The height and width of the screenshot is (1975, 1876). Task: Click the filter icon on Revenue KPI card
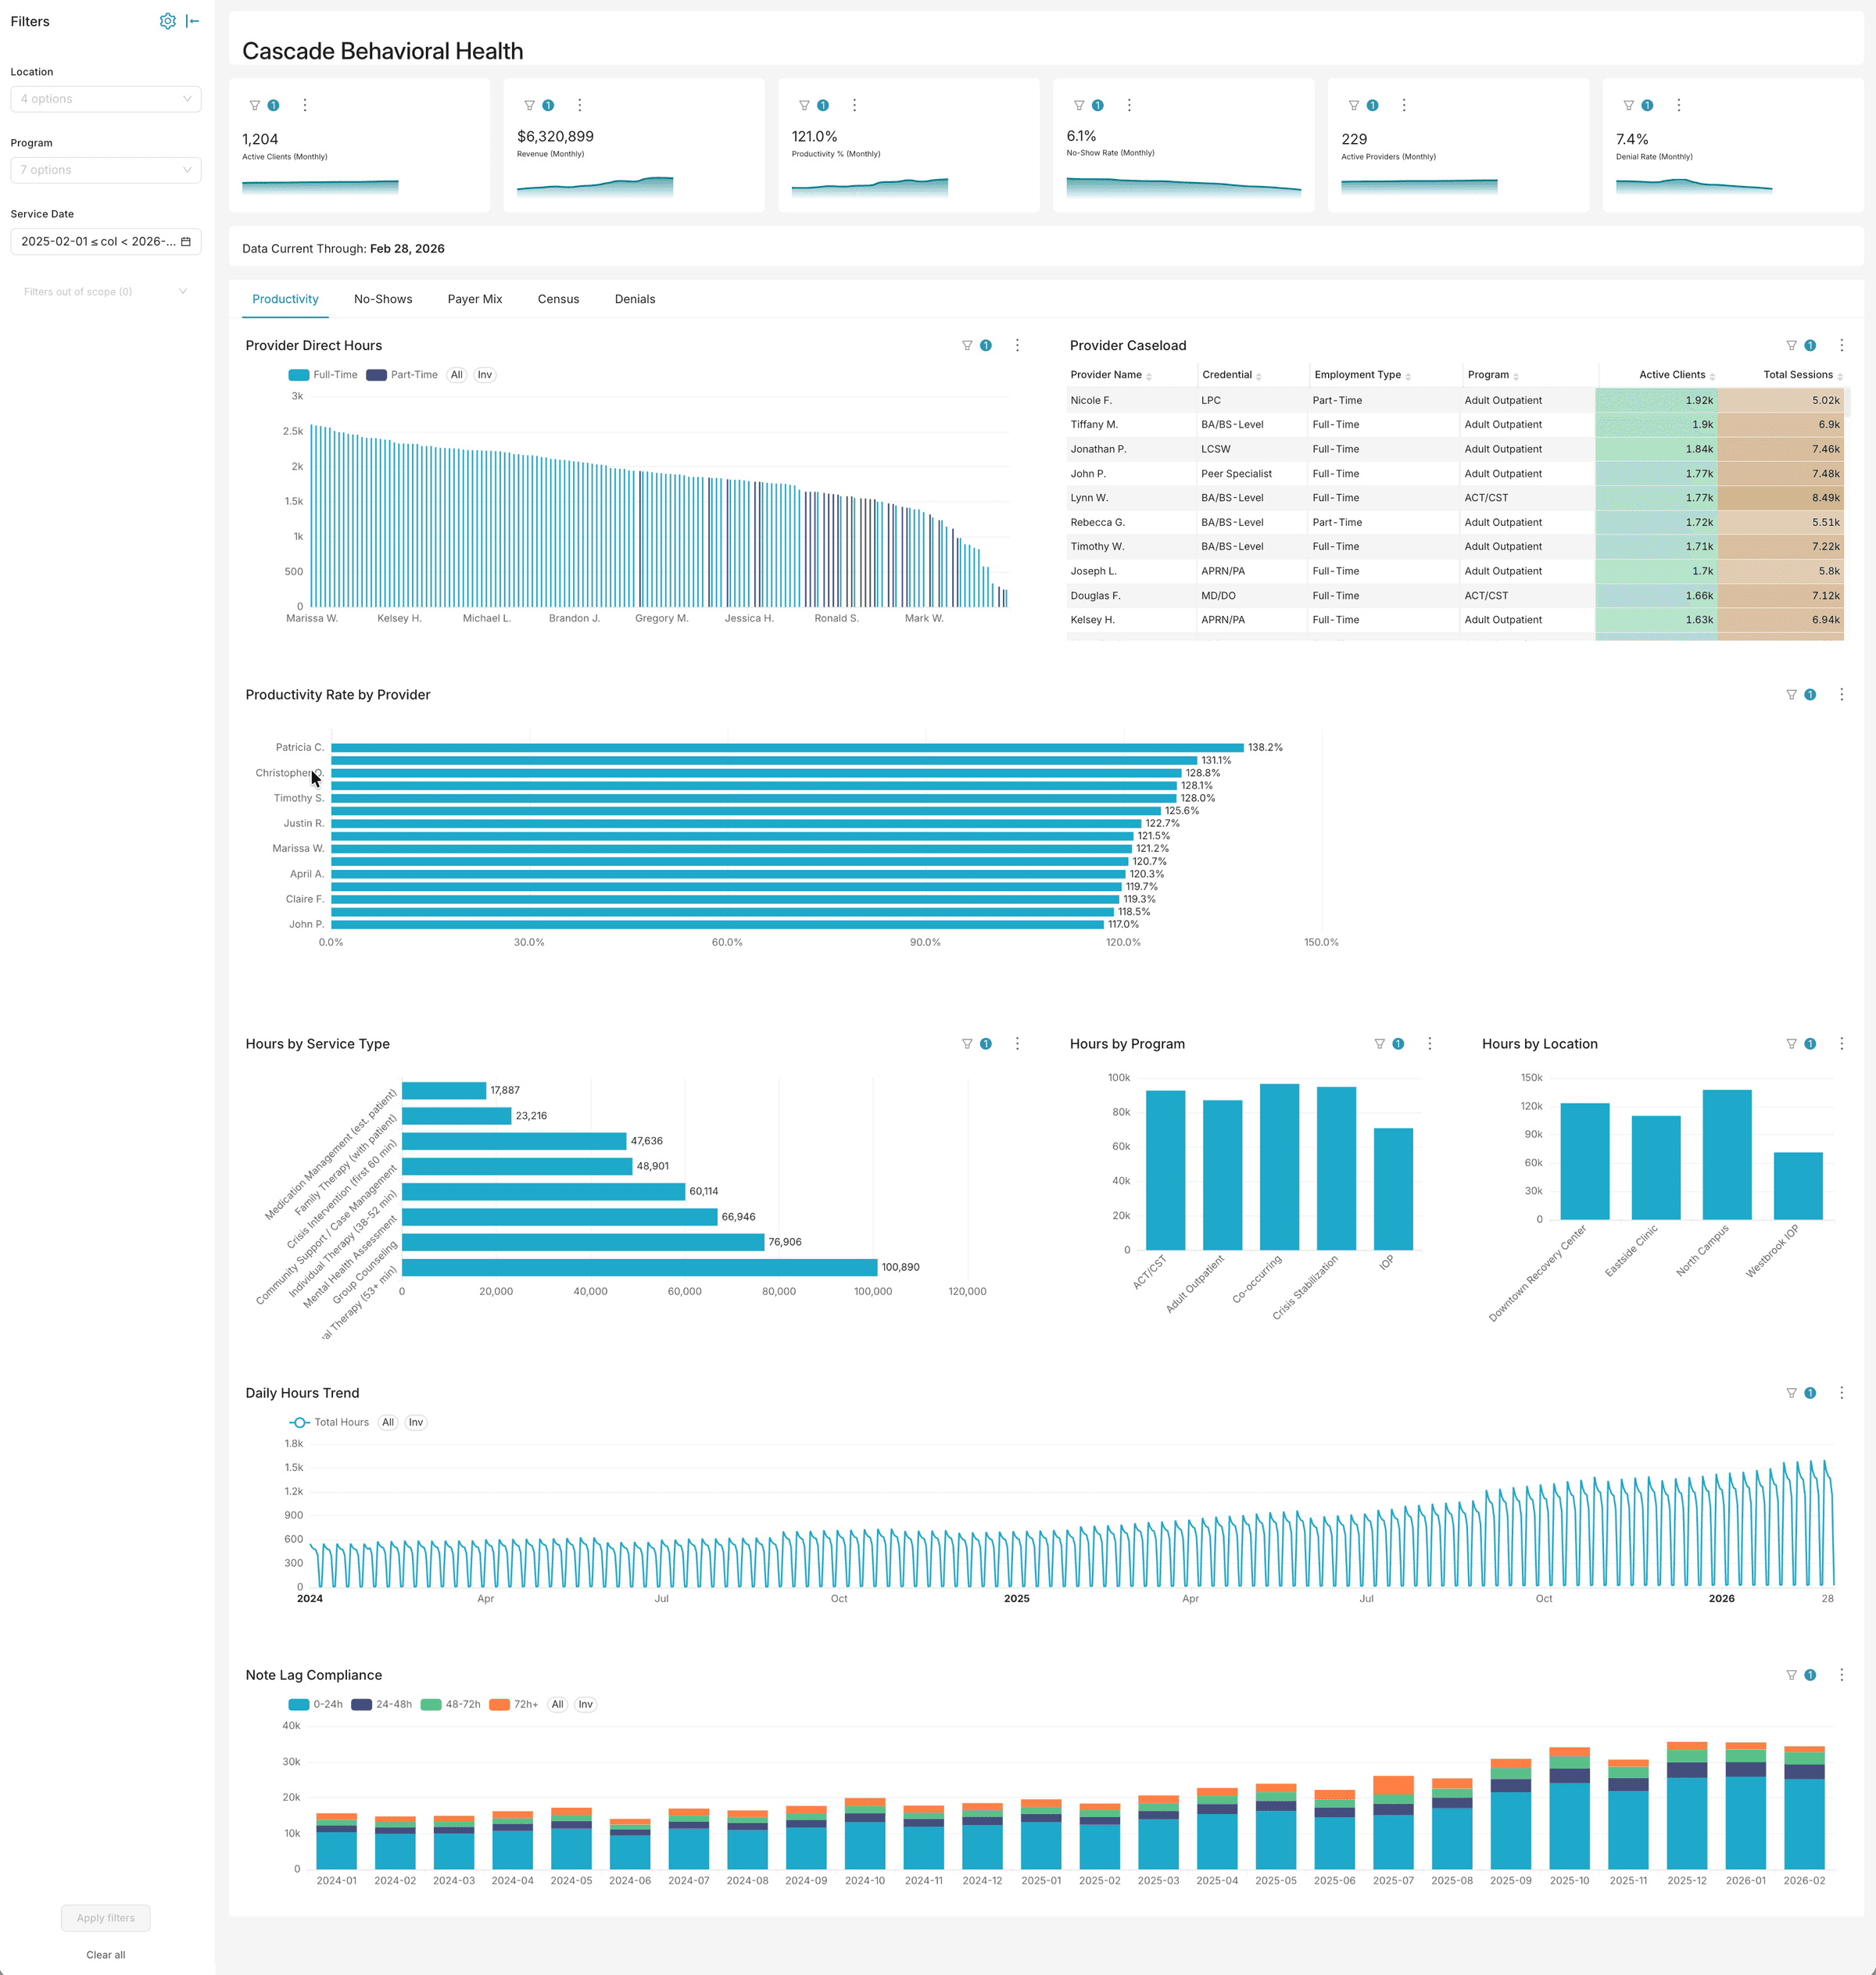tap(529, 104)
